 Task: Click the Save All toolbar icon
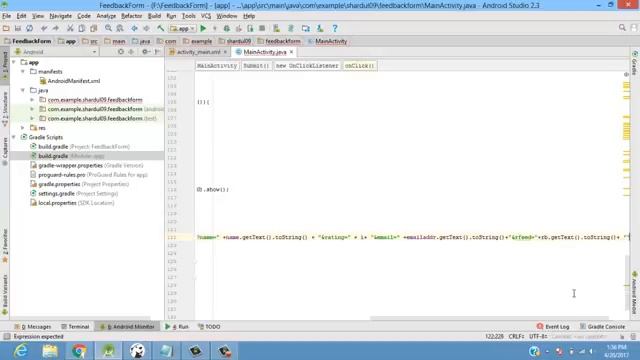(x=18, y=28)
